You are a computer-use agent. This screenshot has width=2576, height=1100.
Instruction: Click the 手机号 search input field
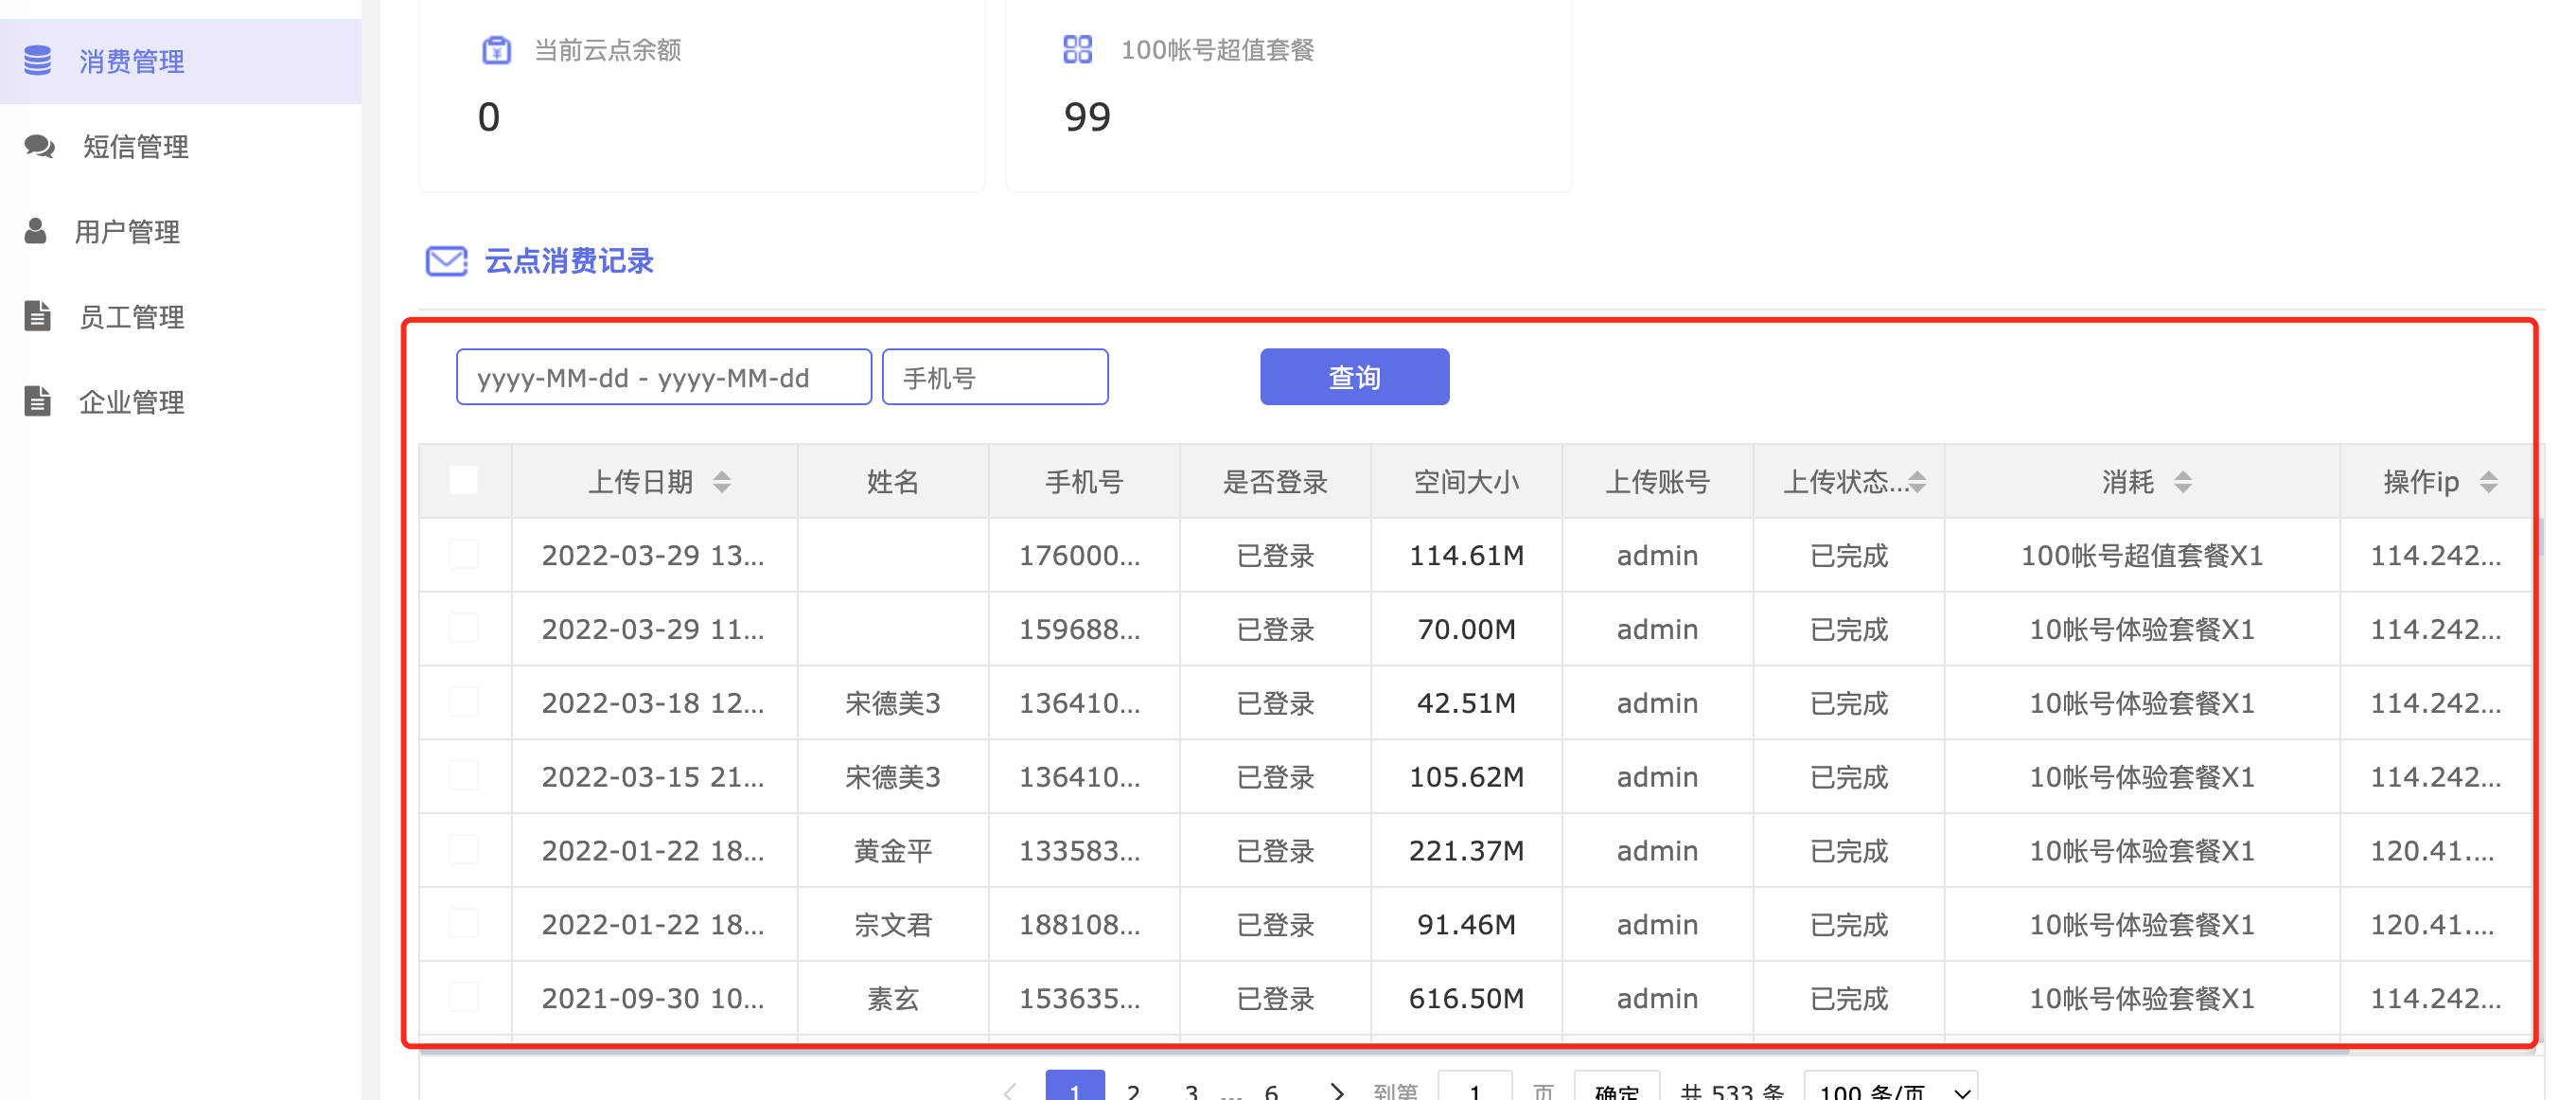995,378
